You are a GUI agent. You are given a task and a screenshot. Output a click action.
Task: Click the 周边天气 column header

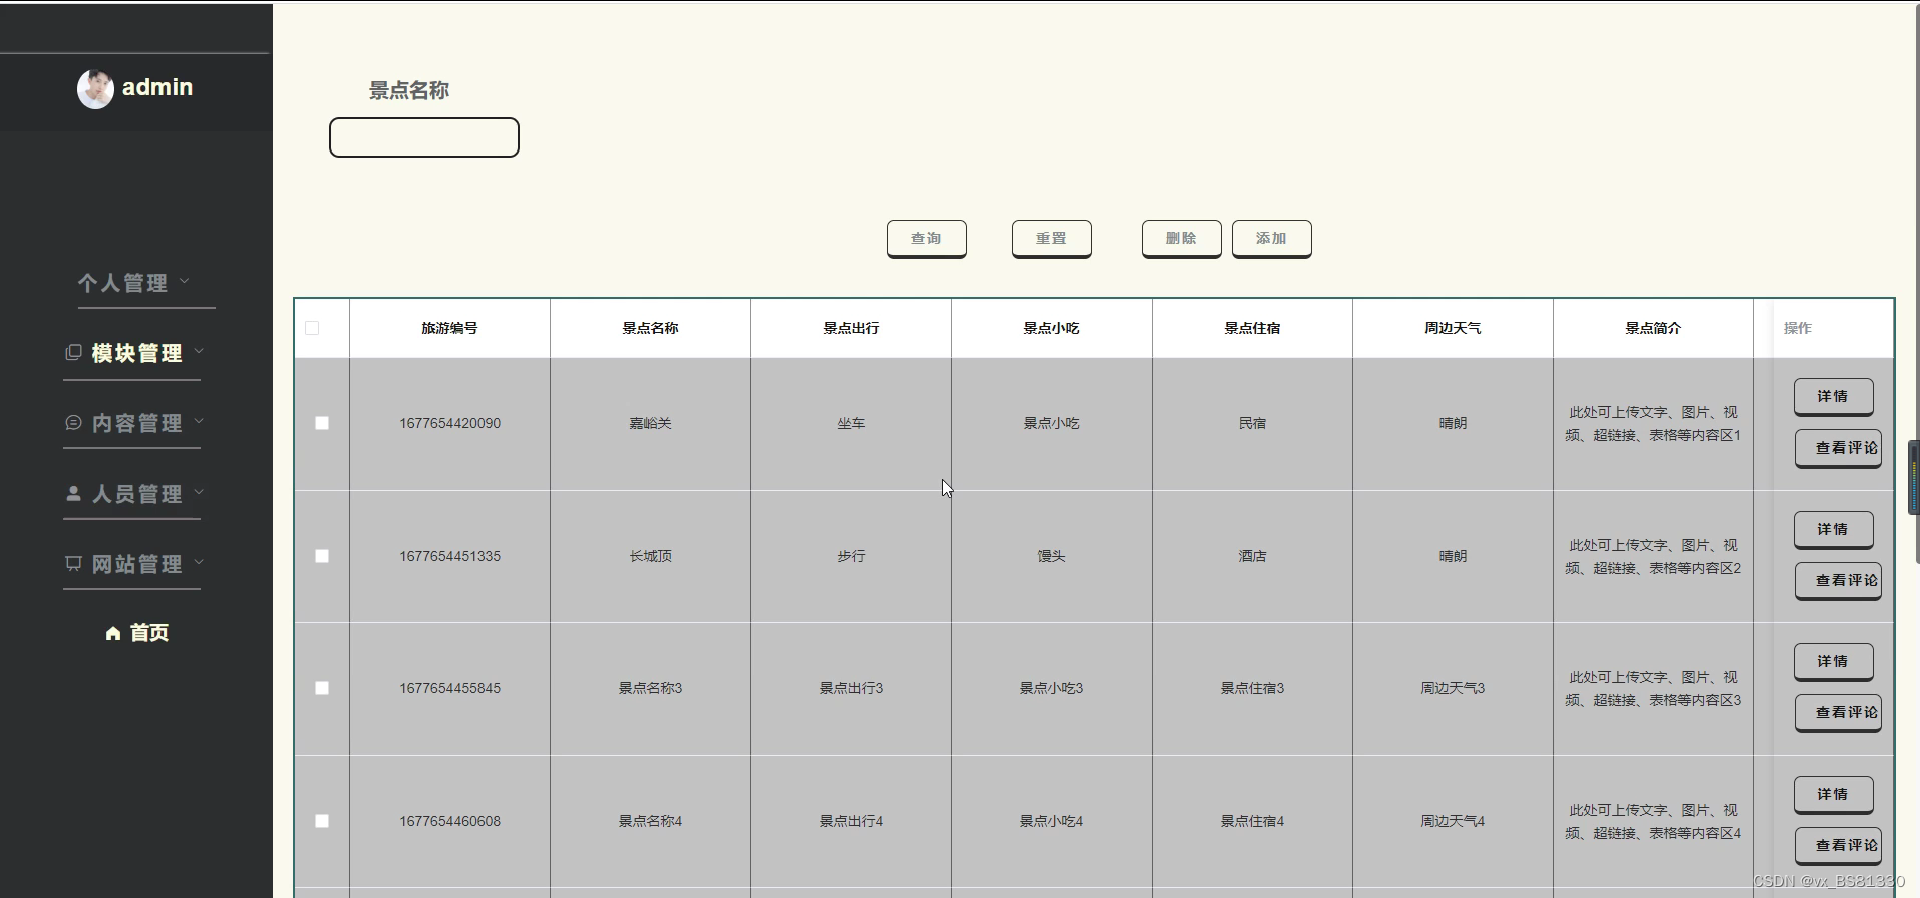pyautogui.click(x=1453, y=328)
